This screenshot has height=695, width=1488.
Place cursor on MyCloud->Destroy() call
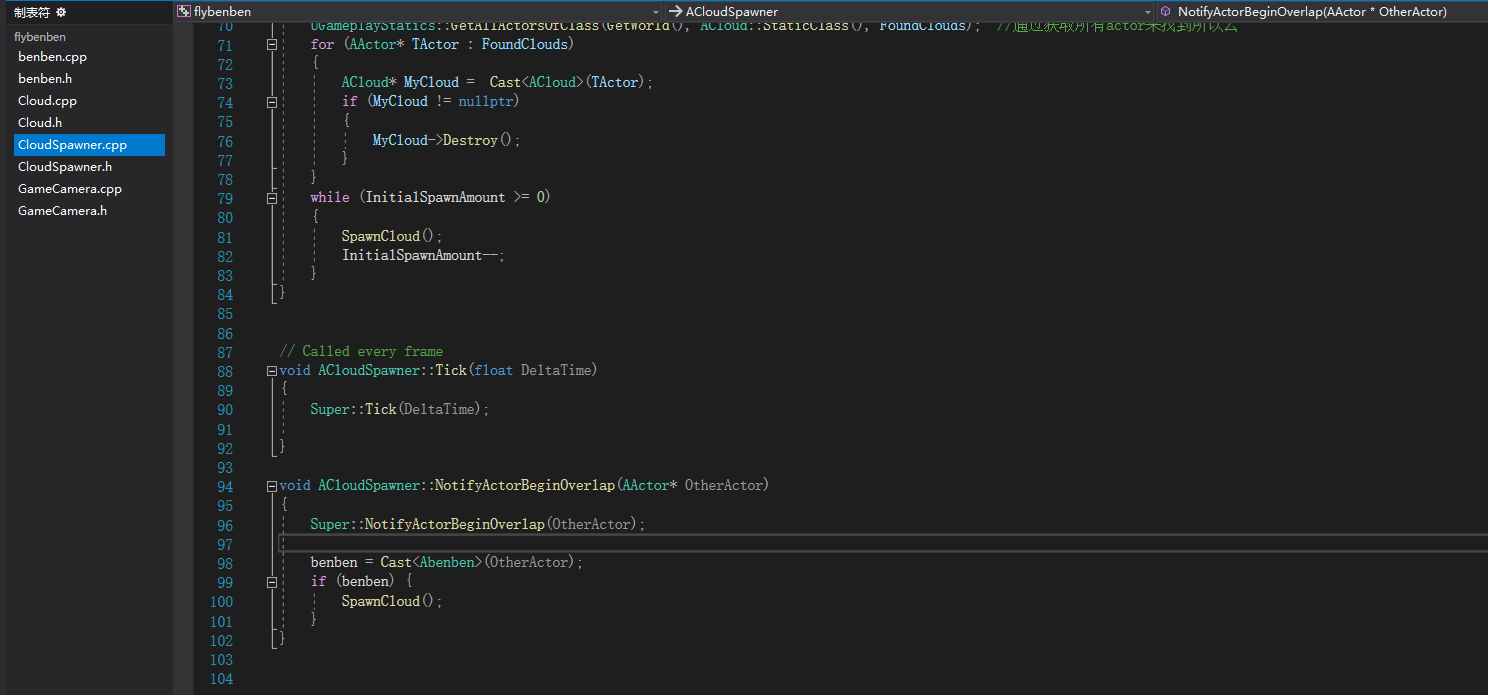[446, 141]
